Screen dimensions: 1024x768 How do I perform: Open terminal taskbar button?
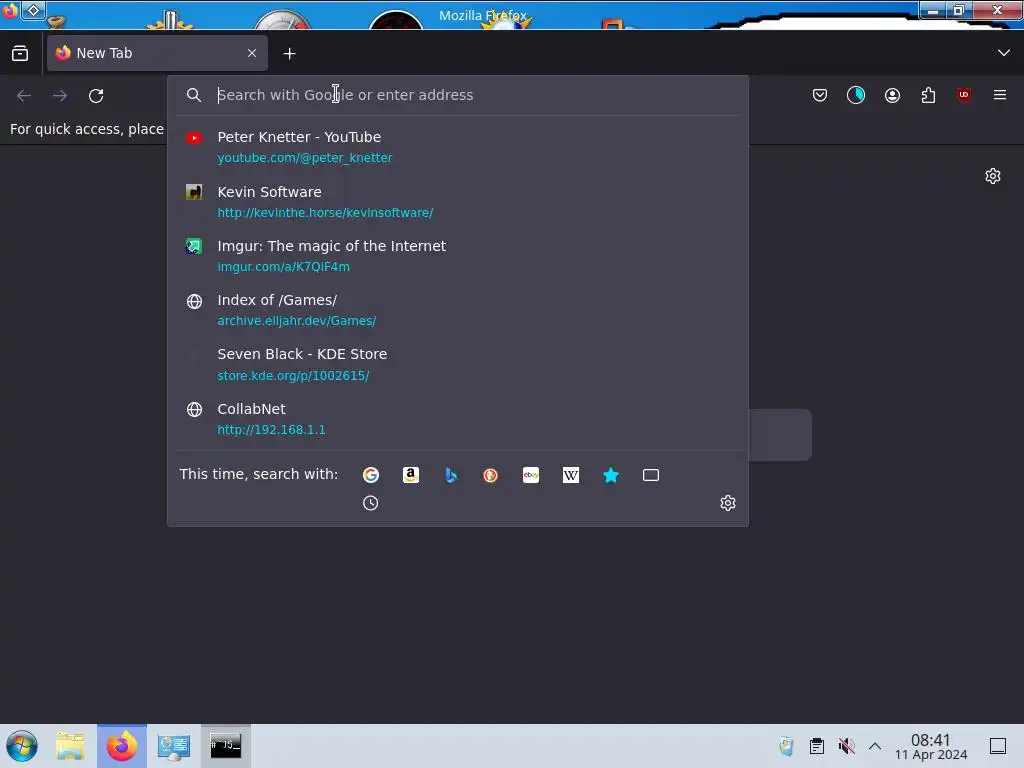click(225, 746)
